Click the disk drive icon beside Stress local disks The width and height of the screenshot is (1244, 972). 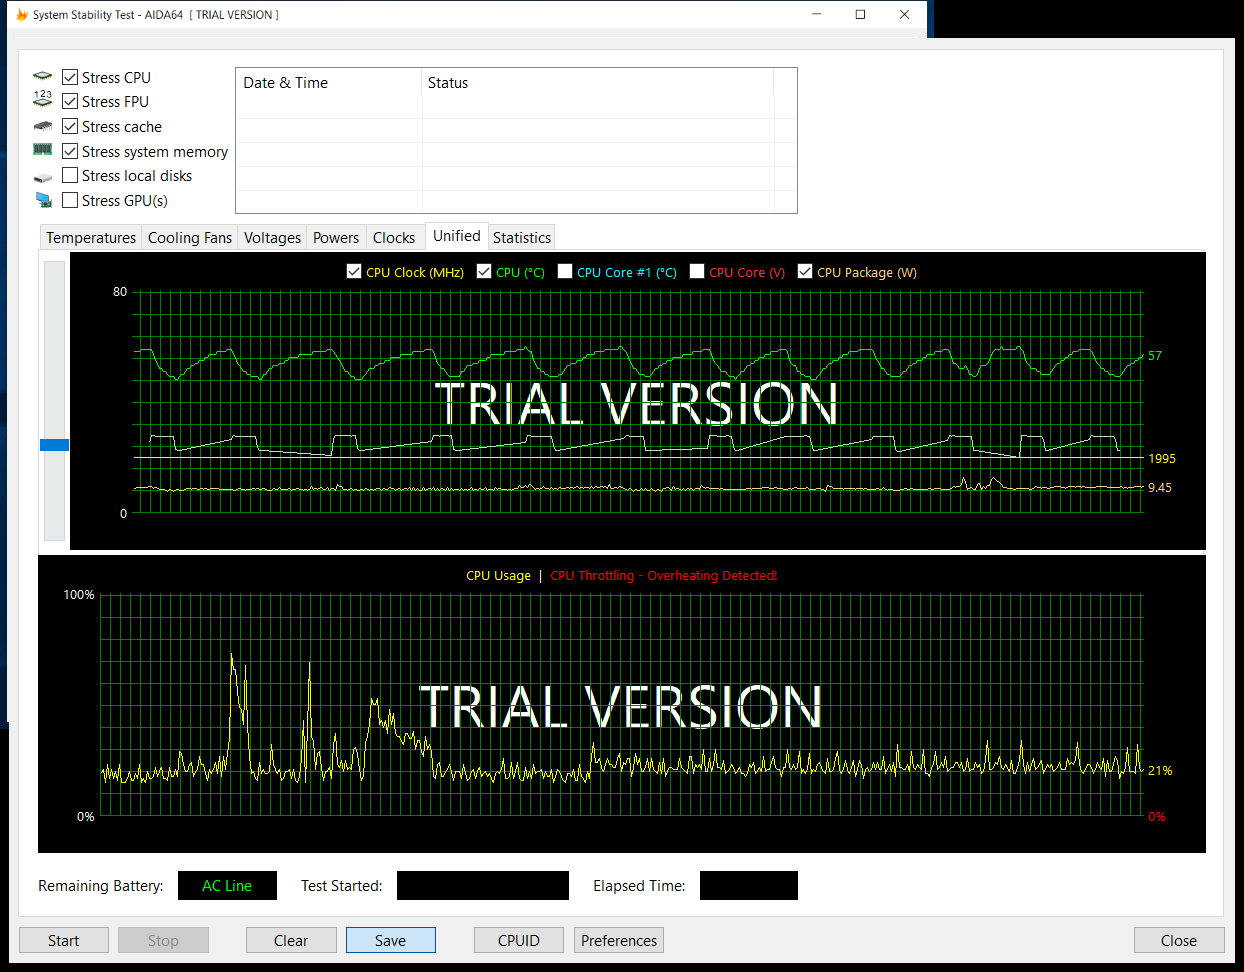42,177
